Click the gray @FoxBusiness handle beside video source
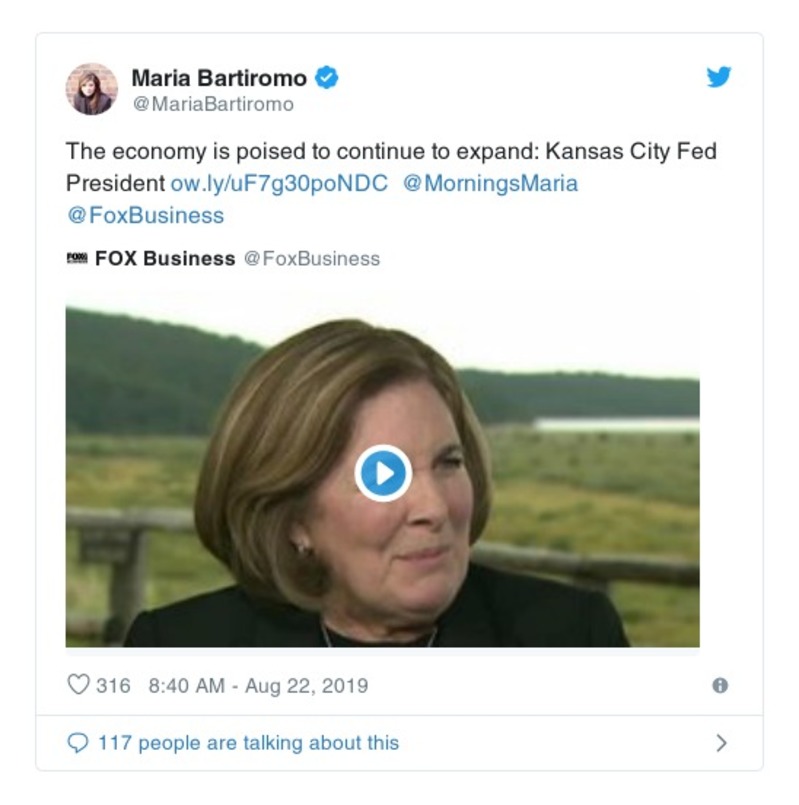The height and width of the screenshot is (805, 799). [x=312, y=258]
